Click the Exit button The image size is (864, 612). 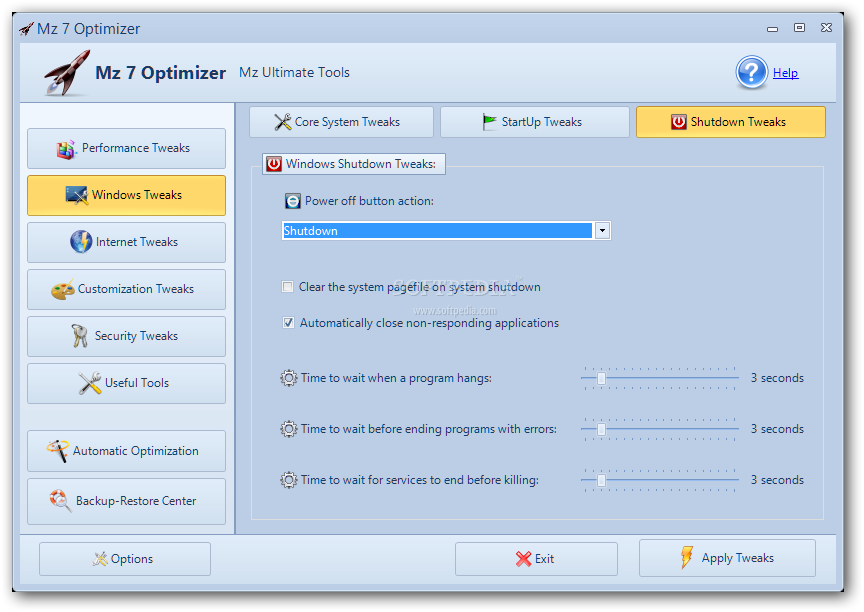pos(536,559)
